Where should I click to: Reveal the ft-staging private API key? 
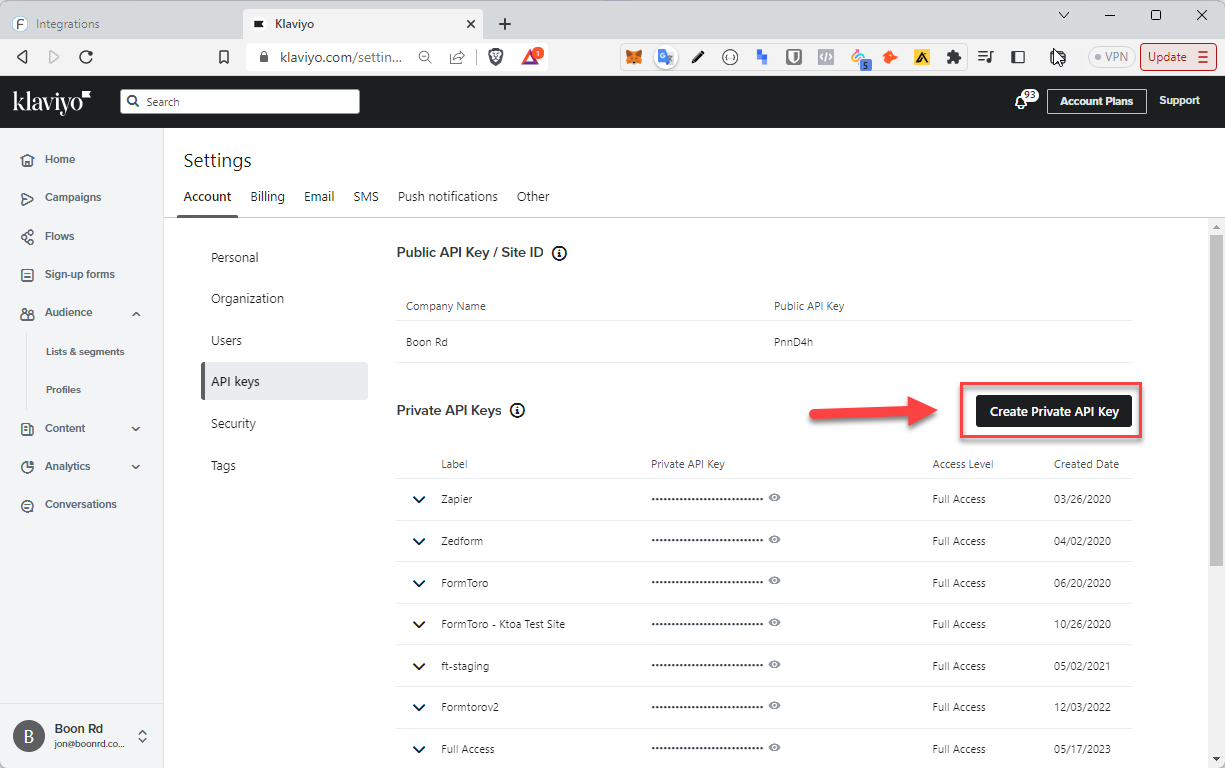point(774,664)
